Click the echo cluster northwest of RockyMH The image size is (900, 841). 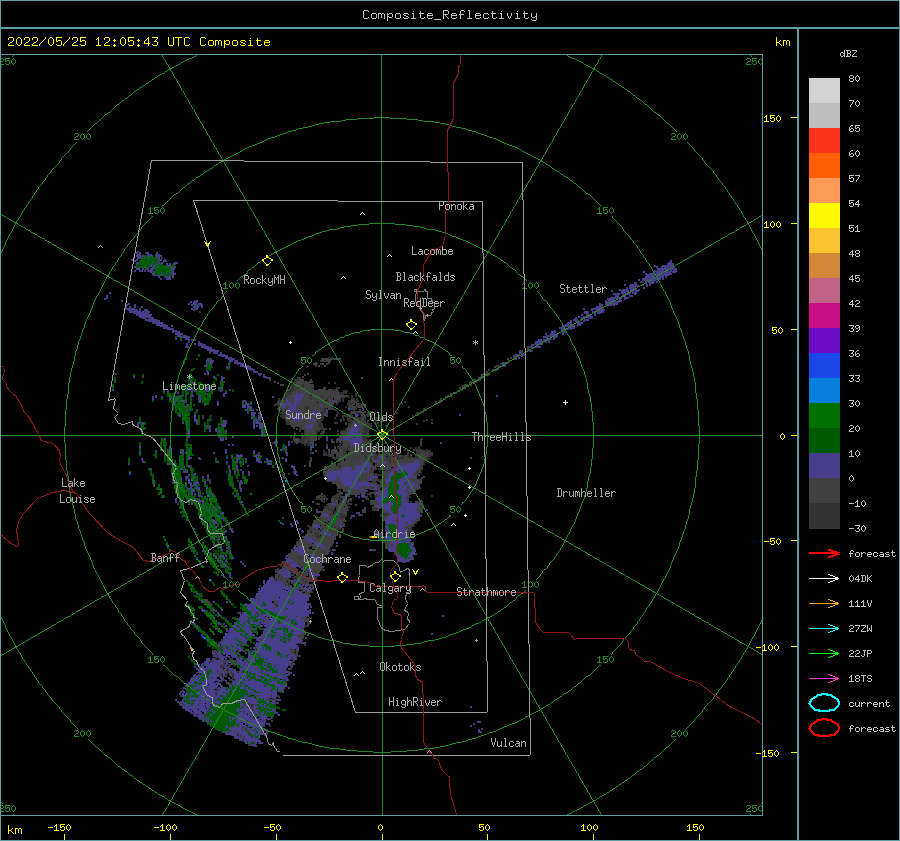(x=155, y=265)
